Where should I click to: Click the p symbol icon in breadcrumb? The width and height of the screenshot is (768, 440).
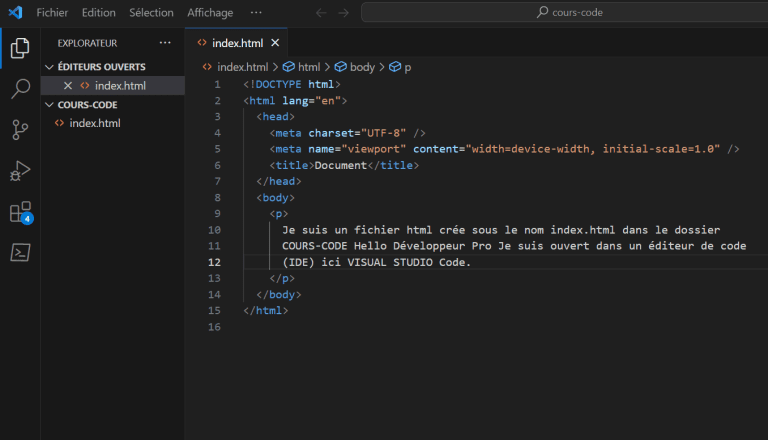[x=395, y=67]
